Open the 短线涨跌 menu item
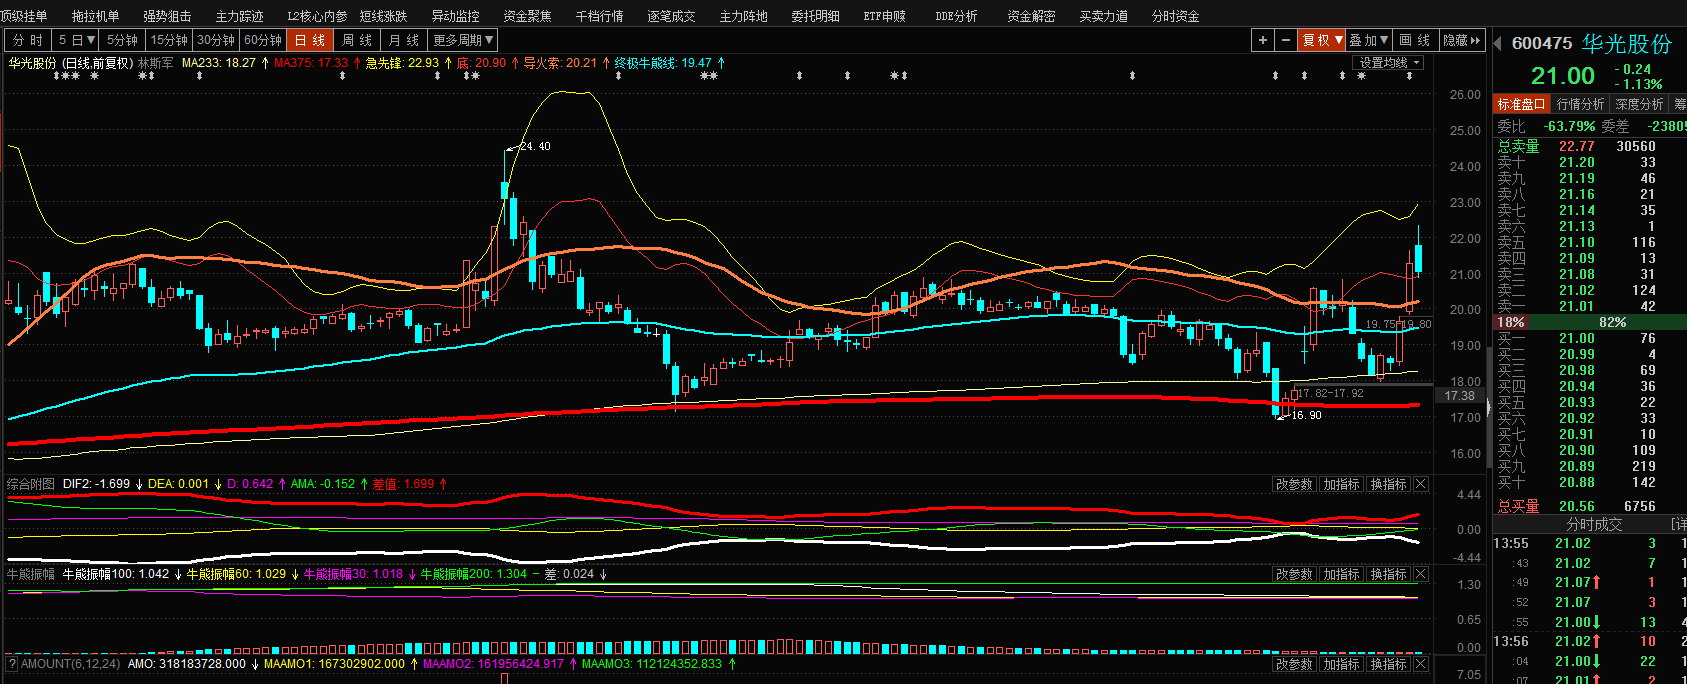Image resolution: width=1687 pixels, height=684 pixels. [x=384, y=16]
